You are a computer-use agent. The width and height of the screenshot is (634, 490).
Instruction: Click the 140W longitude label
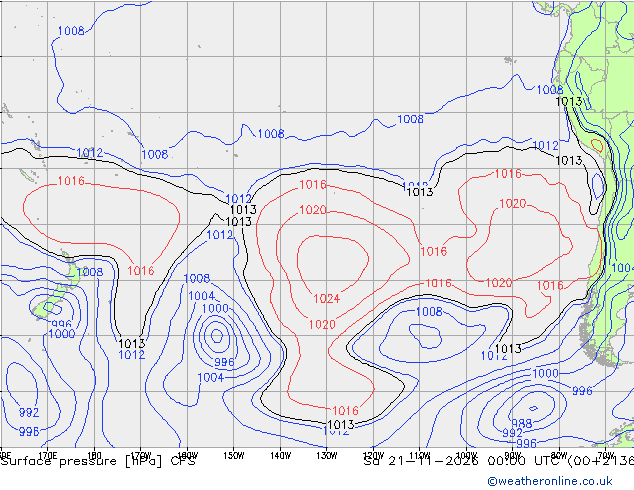coord(280,455)
